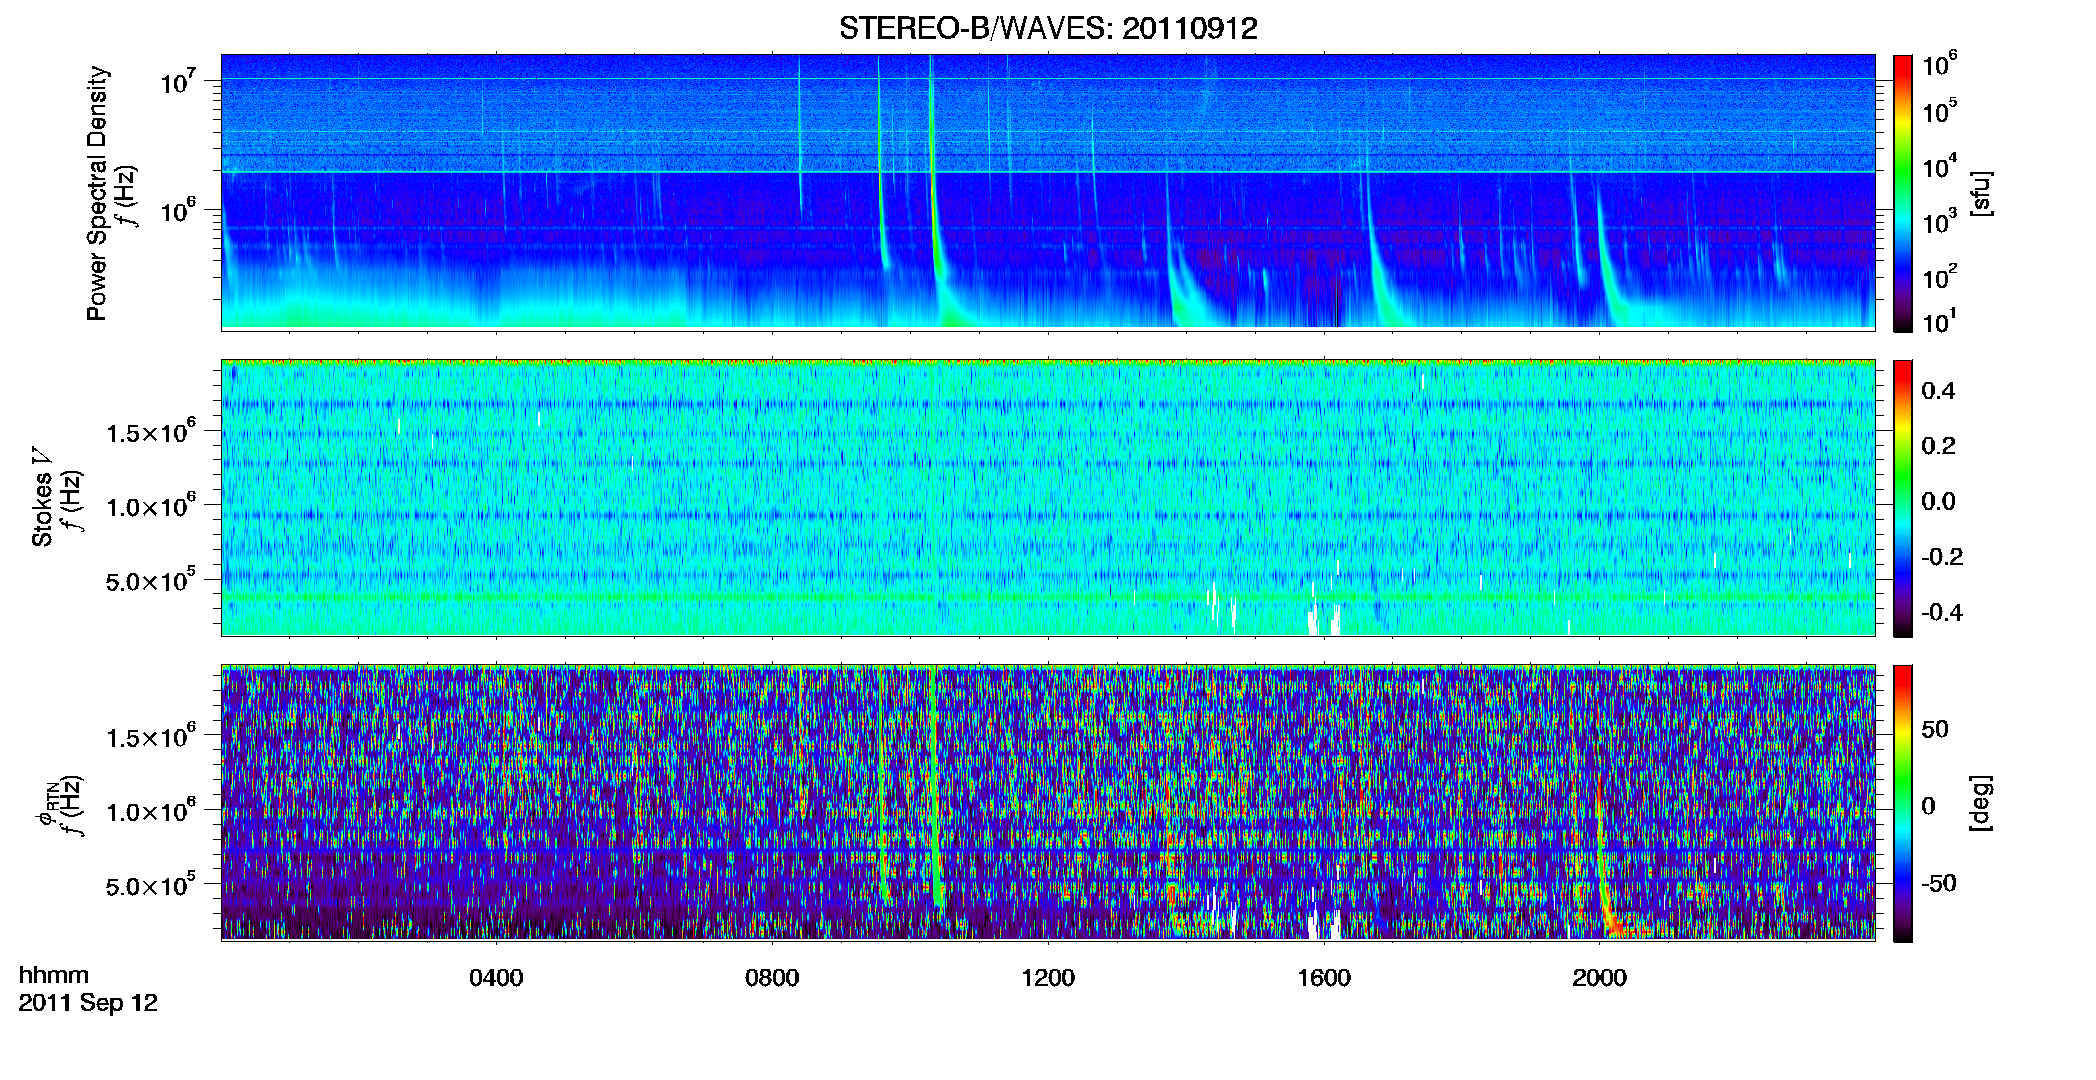Click the "0400" time tick label
The image size is (2096, 1080).
pyautogui.click(x=496, y=977)
